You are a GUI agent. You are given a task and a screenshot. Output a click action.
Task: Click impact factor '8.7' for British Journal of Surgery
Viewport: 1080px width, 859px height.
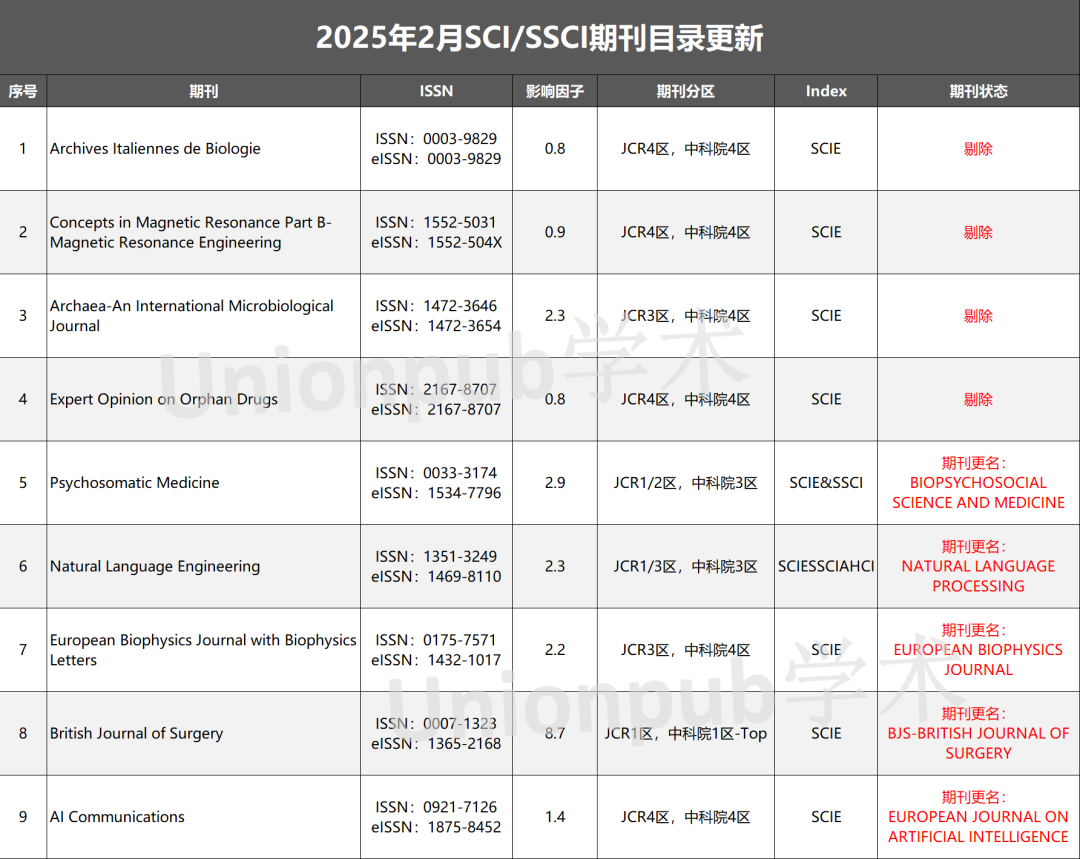pyautogui.click(x=554, y=734)
